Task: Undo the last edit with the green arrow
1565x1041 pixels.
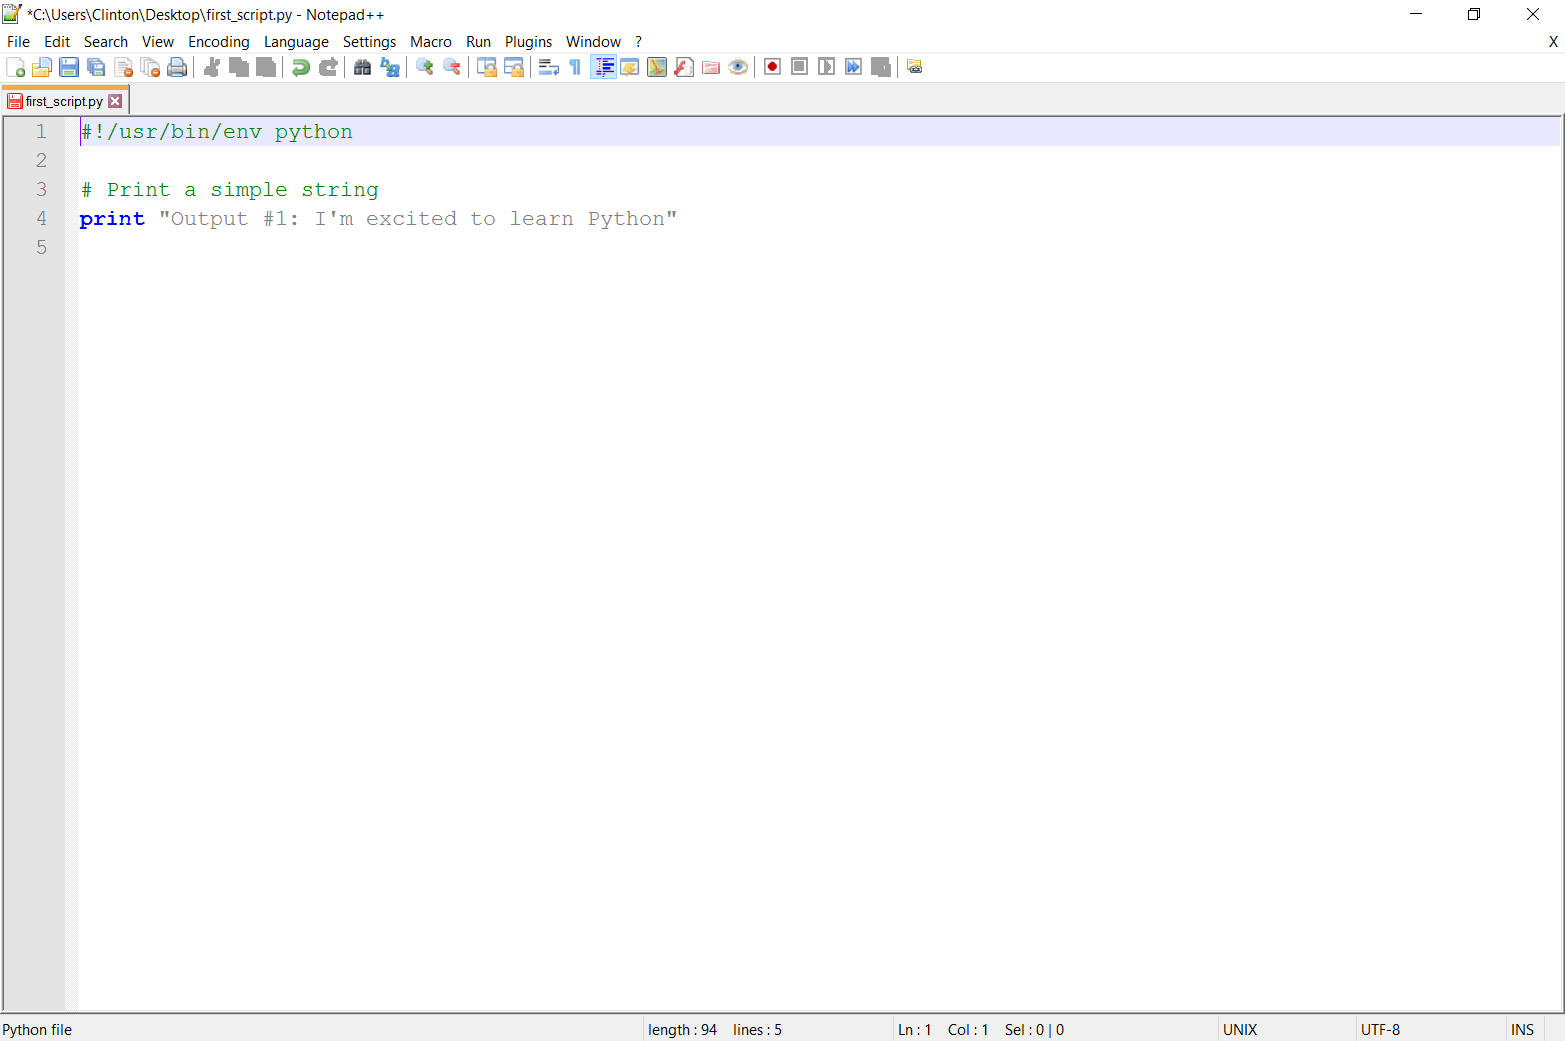Action: pos(300,67)
